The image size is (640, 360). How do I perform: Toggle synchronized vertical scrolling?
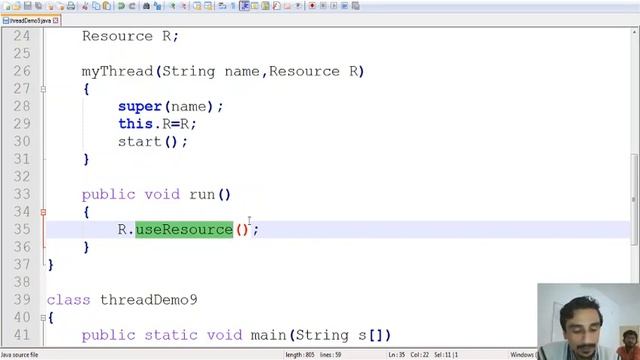(198, 6)
